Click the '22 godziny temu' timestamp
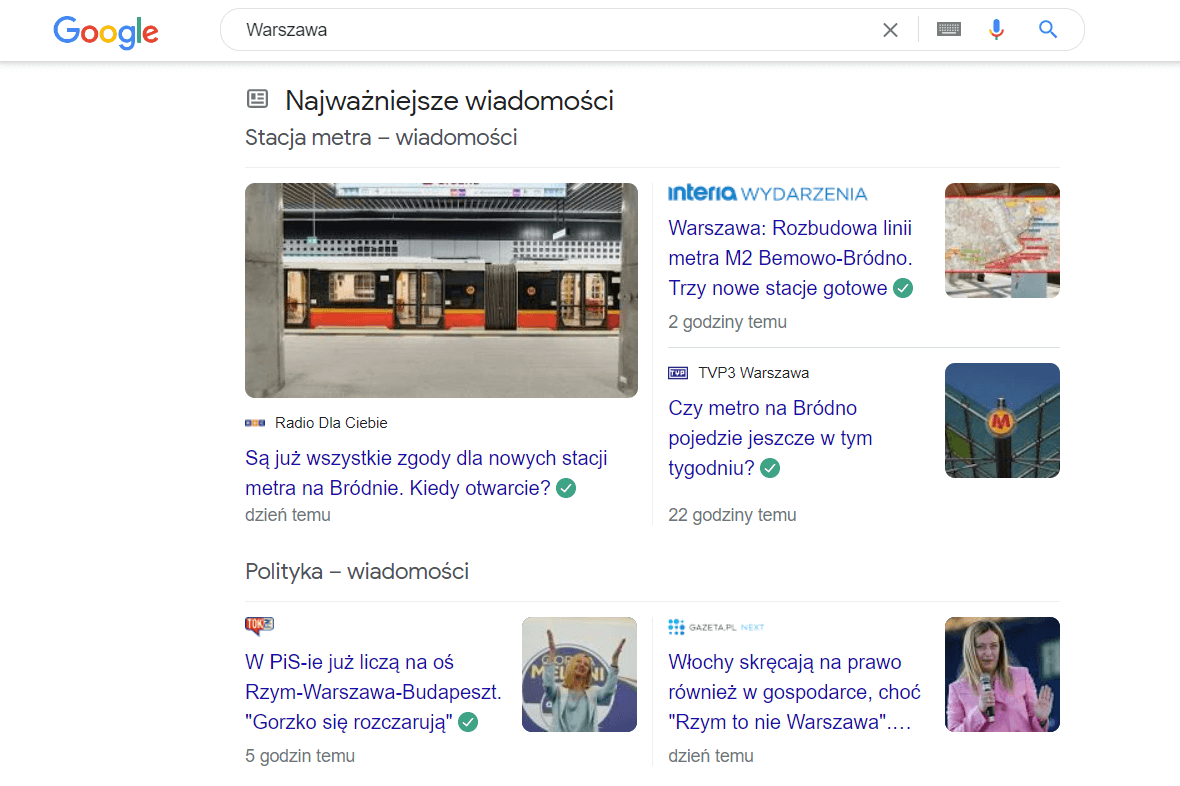Image resolution: width=1180 pixels, height=786 pixels. click(732, 515)
